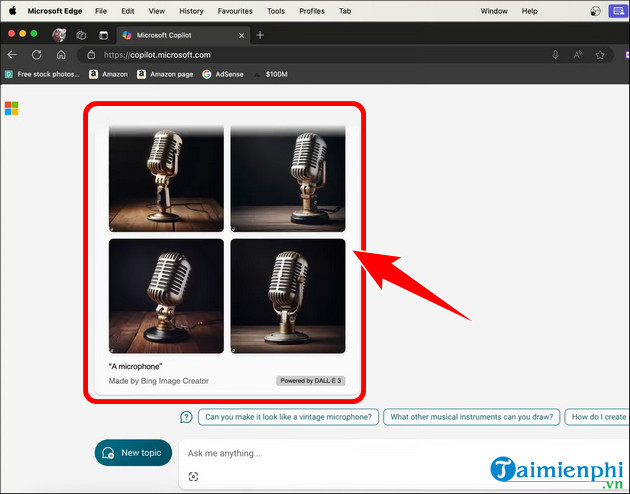Screen dimensions: 630x494
Task: Click the profile avatar in Edge
Action: point(59,35)
